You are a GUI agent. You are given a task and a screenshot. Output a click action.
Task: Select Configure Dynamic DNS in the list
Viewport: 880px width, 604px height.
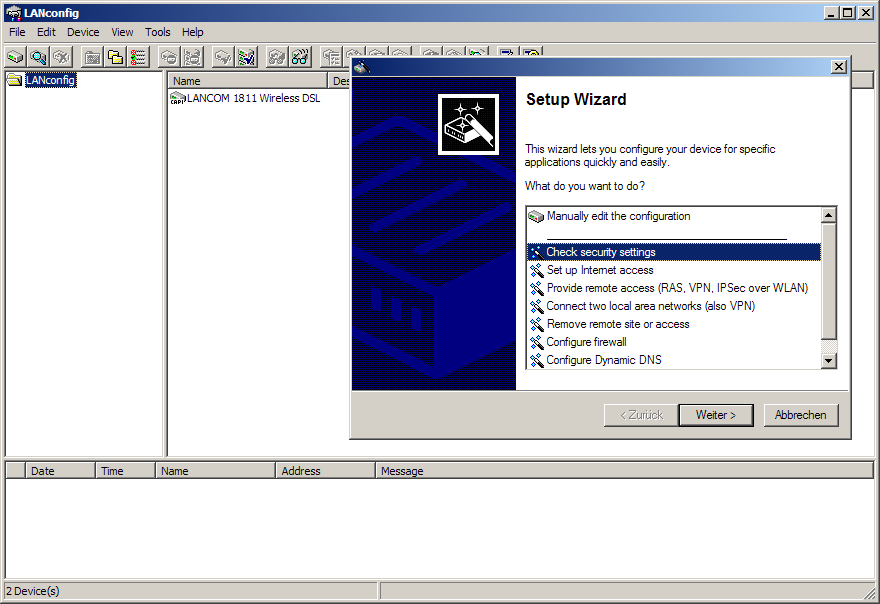(604, 360)
